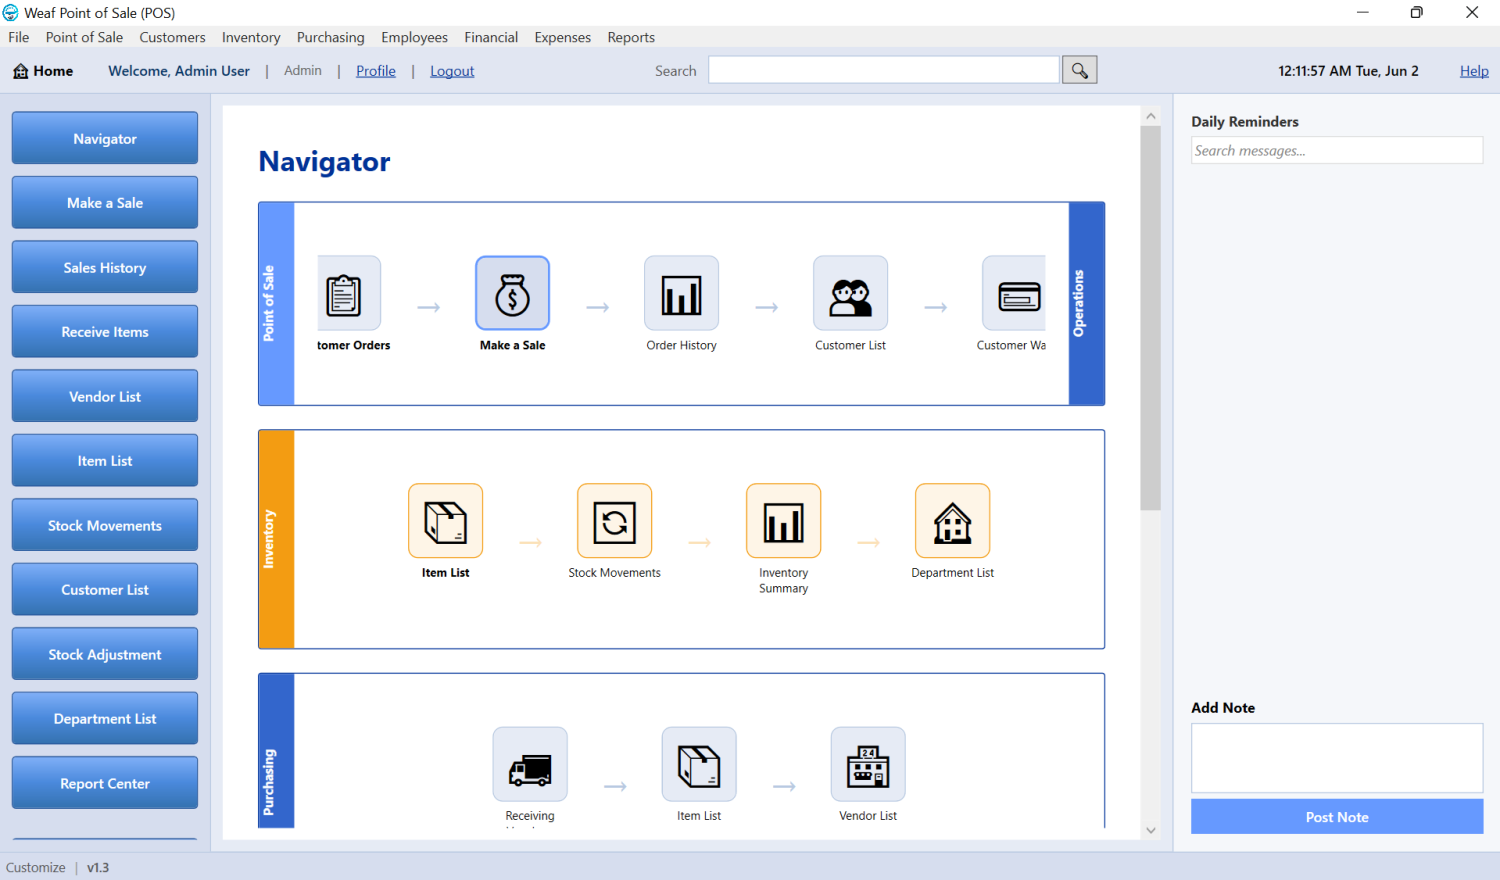Open the Purchasing menu
This screenshot has height=880, width=1500.
(x=330, y=37)
